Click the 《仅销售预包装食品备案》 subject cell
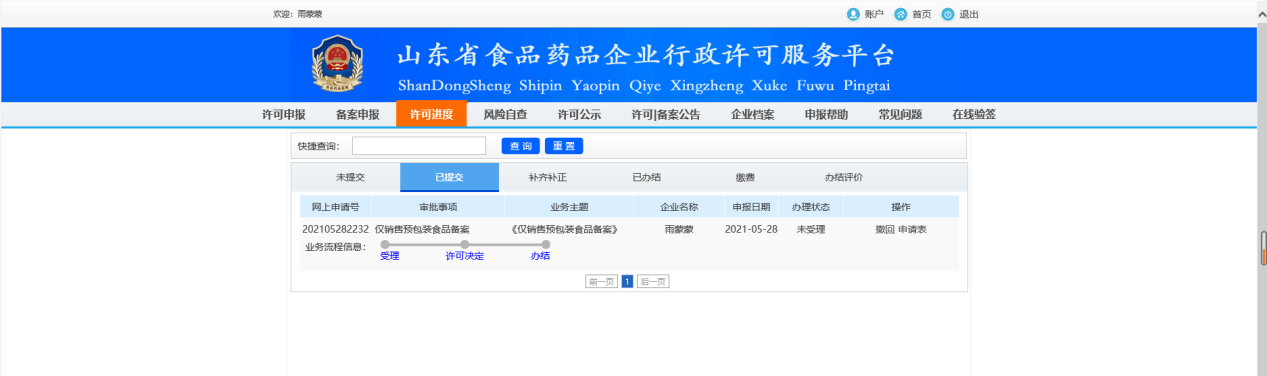 coord(565,229)
